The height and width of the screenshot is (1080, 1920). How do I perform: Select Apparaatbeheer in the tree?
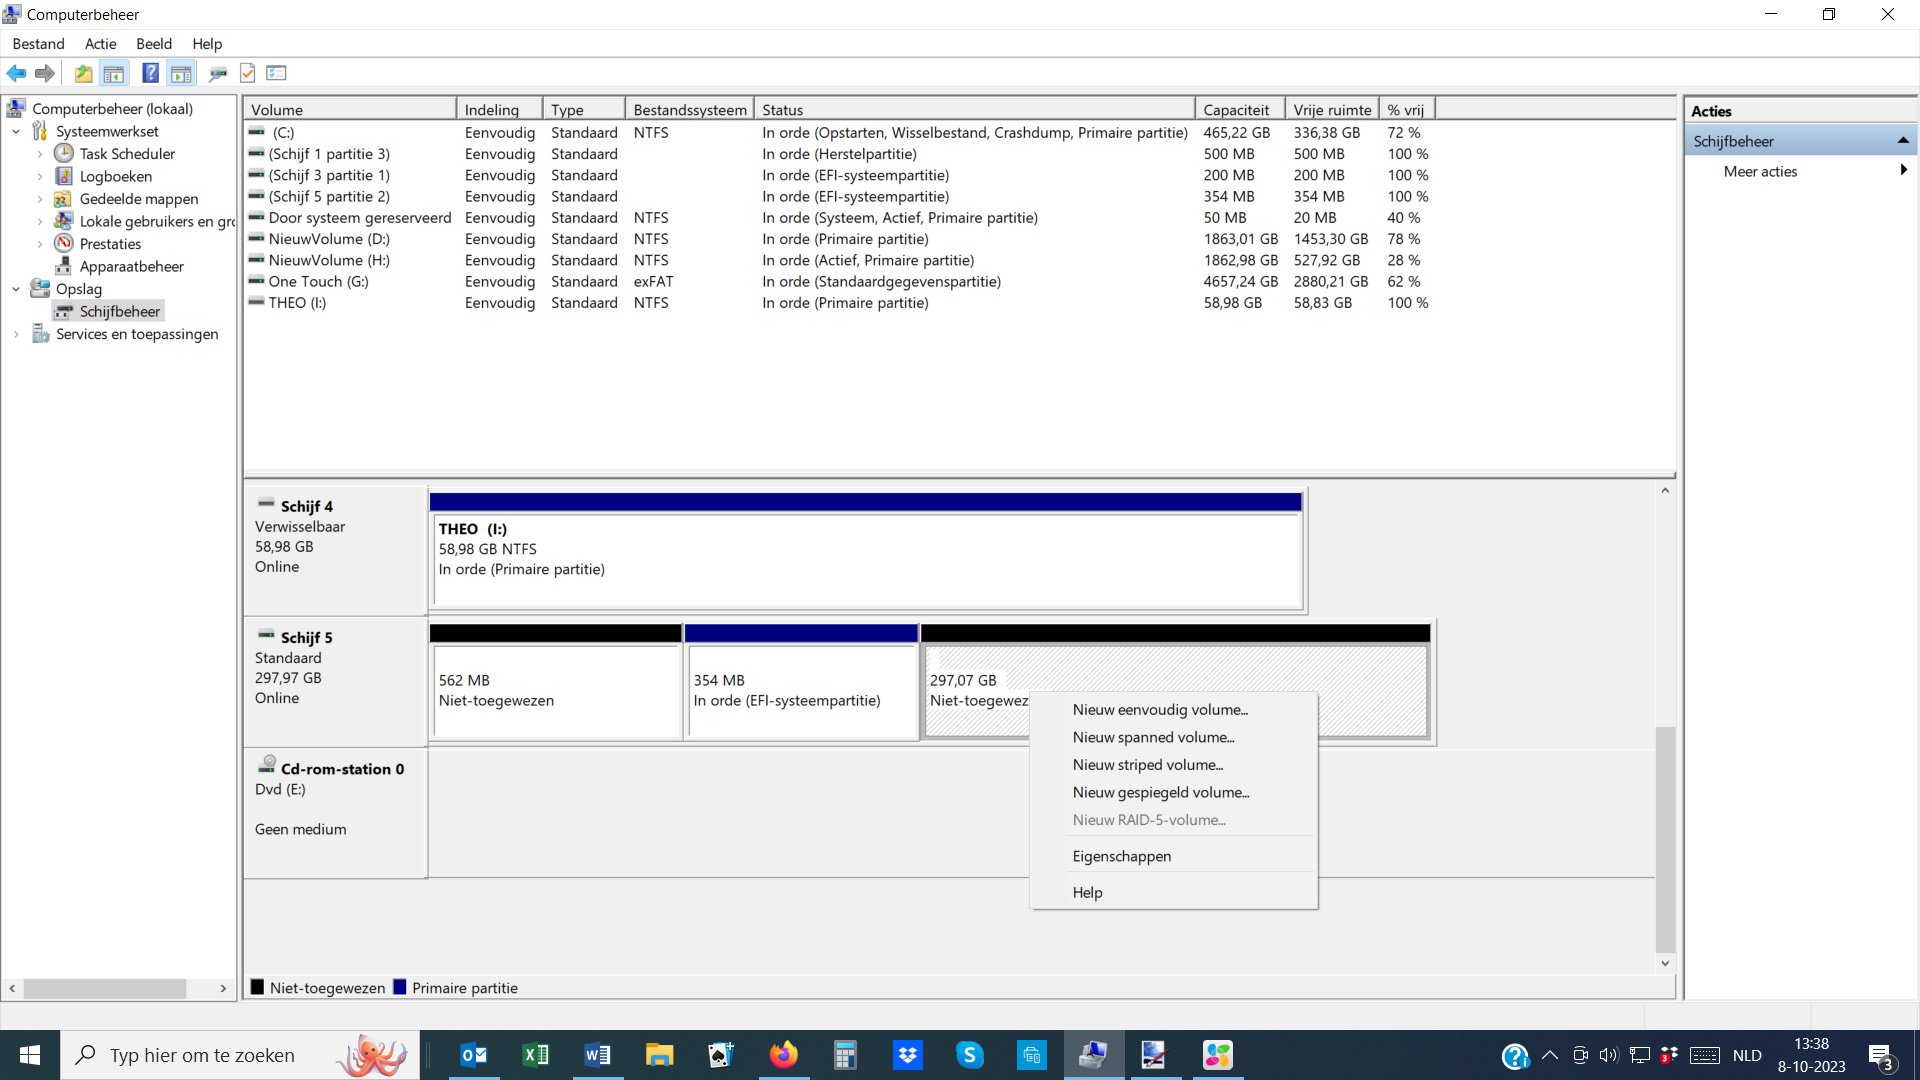click(x=131, y=266)
